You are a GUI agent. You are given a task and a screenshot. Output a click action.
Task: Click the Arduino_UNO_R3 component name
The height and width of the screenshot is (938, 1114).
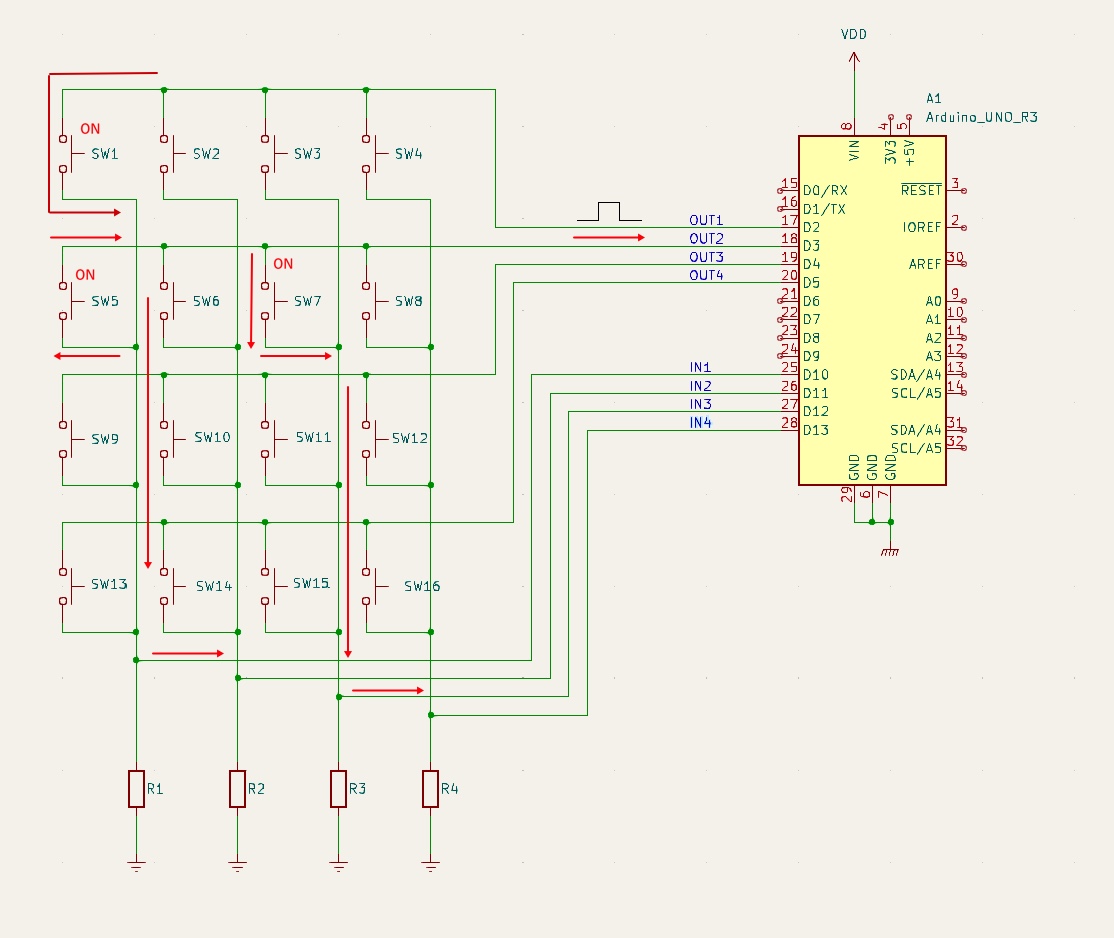click(x=981, y=117)
